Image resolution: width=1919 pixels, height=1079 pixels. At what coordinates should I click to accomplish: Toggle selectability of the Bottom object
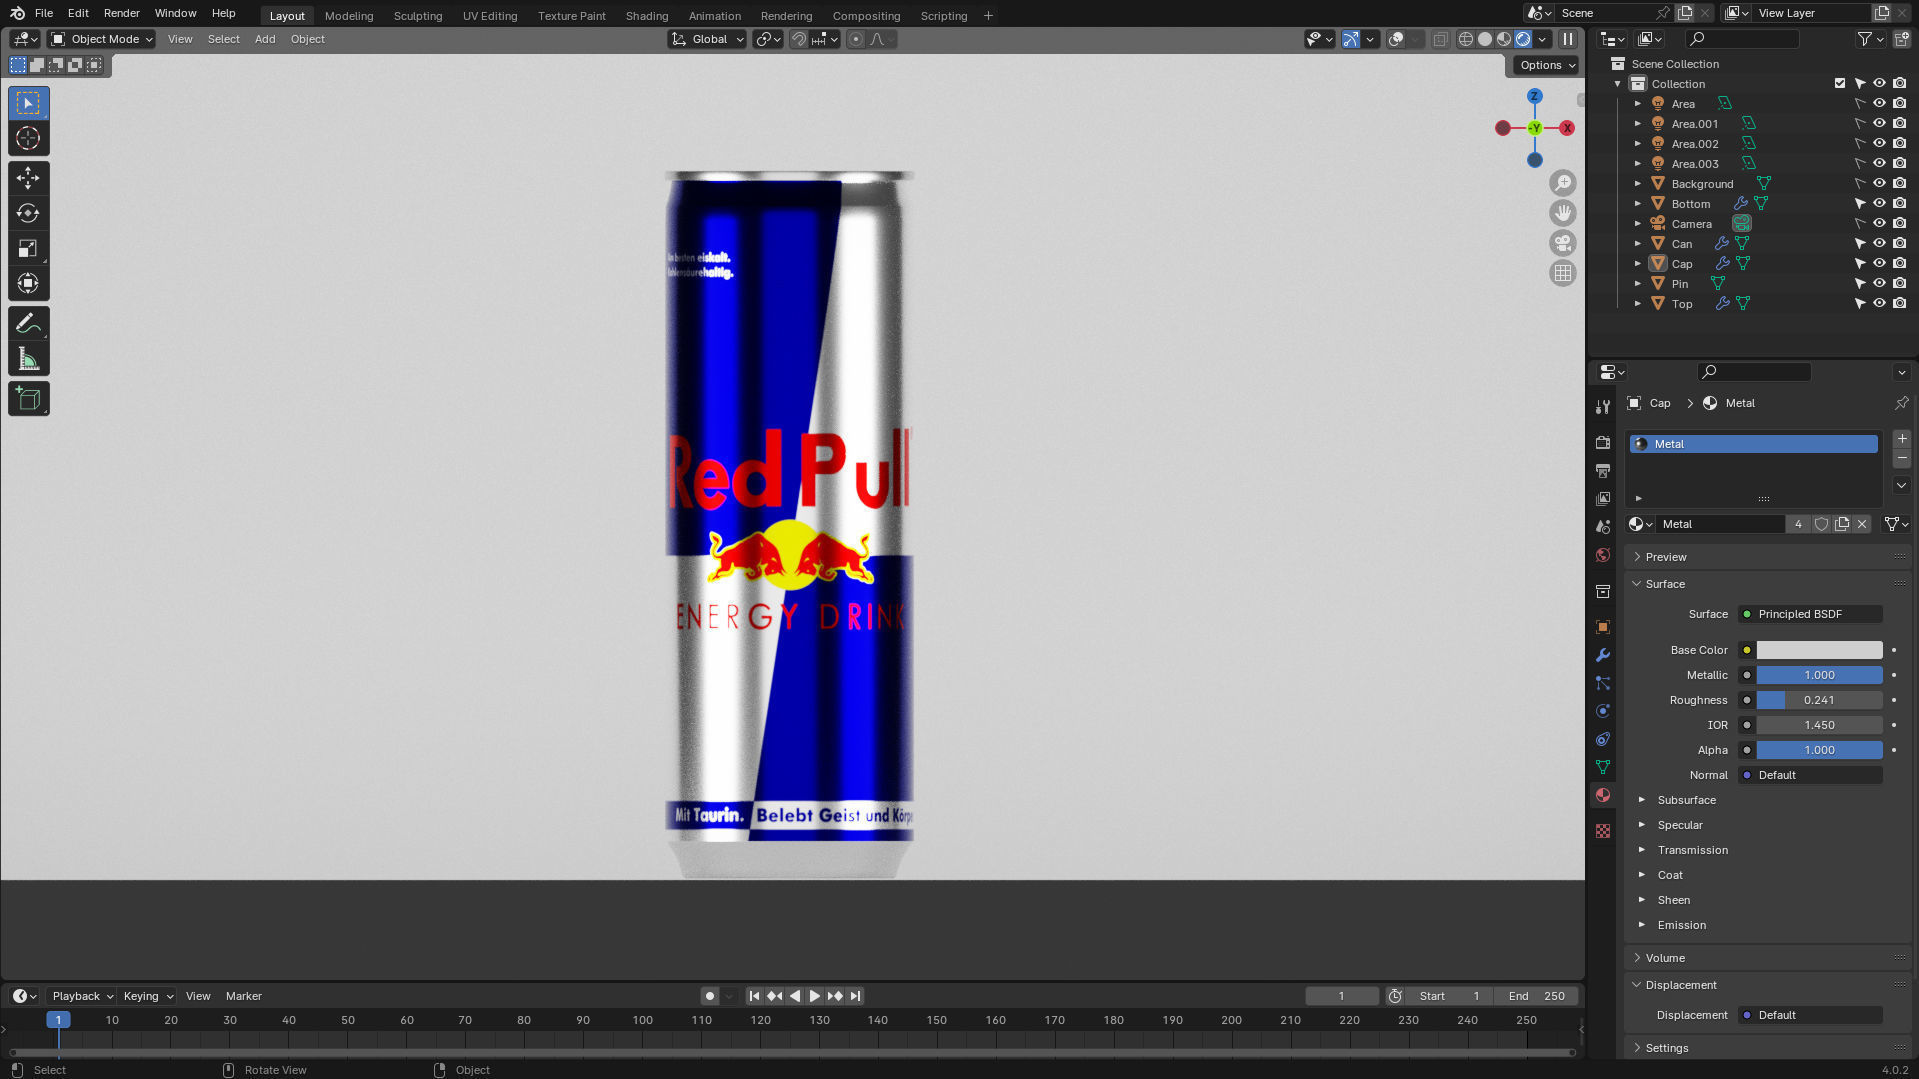(1860, 203)
